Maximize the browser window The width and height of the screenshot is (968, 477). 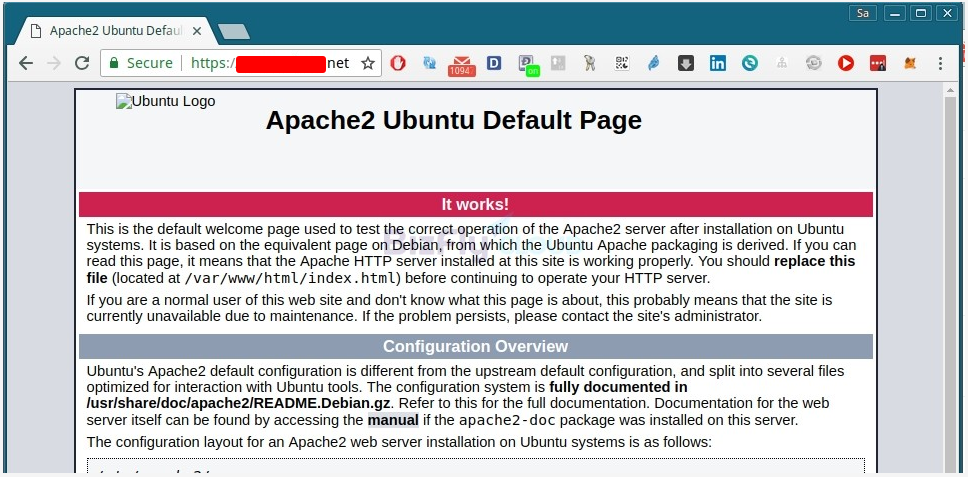920,12
